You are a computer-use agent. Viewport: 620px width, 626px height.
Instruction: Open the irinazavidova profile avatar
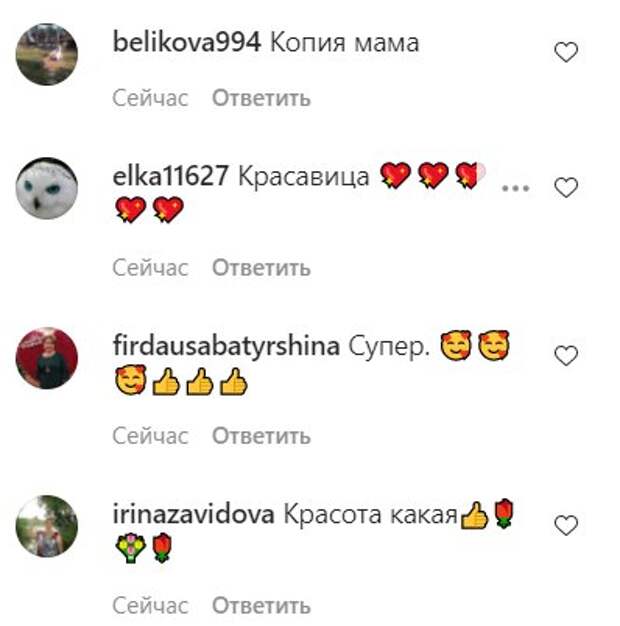coord(47,526)
